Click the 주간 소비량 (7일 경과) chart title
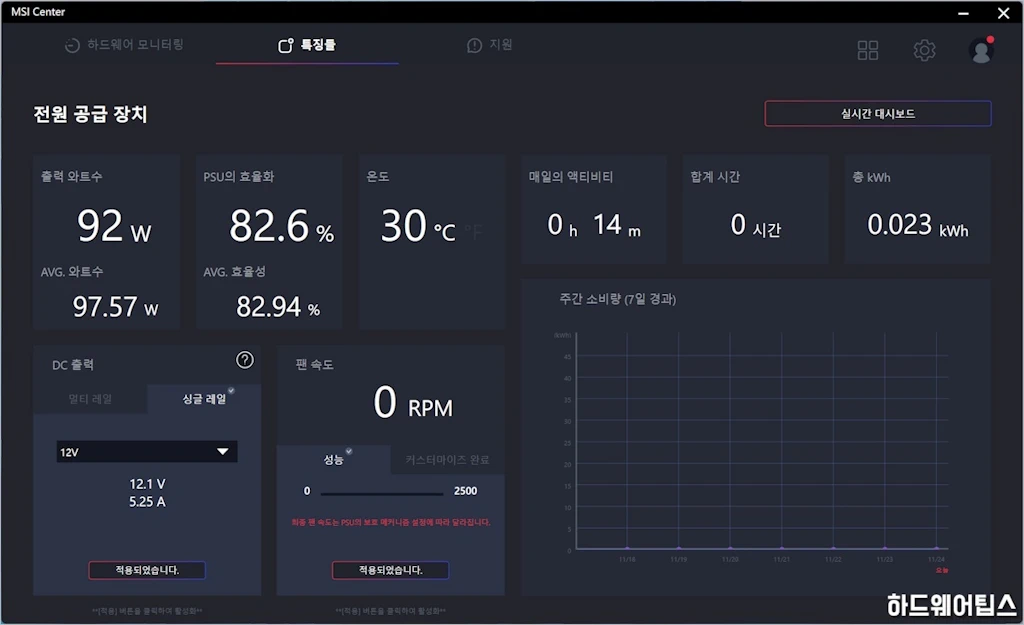The image size is (1024, 625). point(618,299)
